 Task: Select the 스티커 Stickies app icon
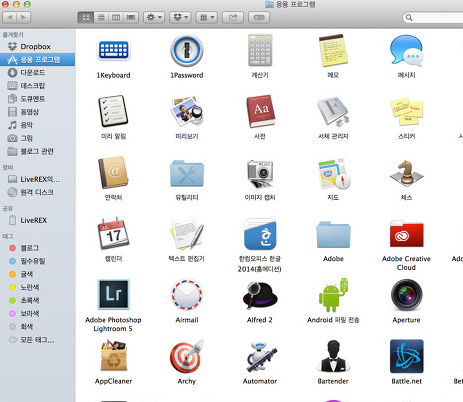[406, 112]
